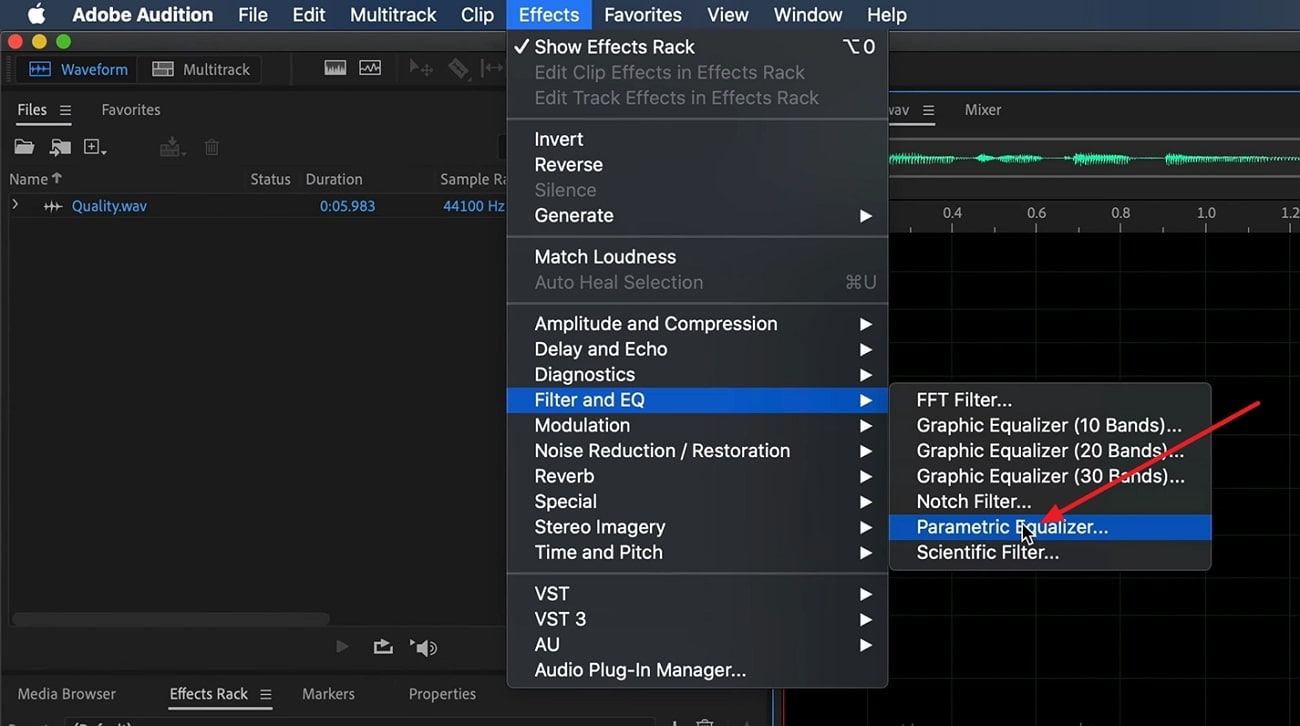Click the Import File icon
The height and width of the screenshot is (726, 1300).
click(61, 147)
